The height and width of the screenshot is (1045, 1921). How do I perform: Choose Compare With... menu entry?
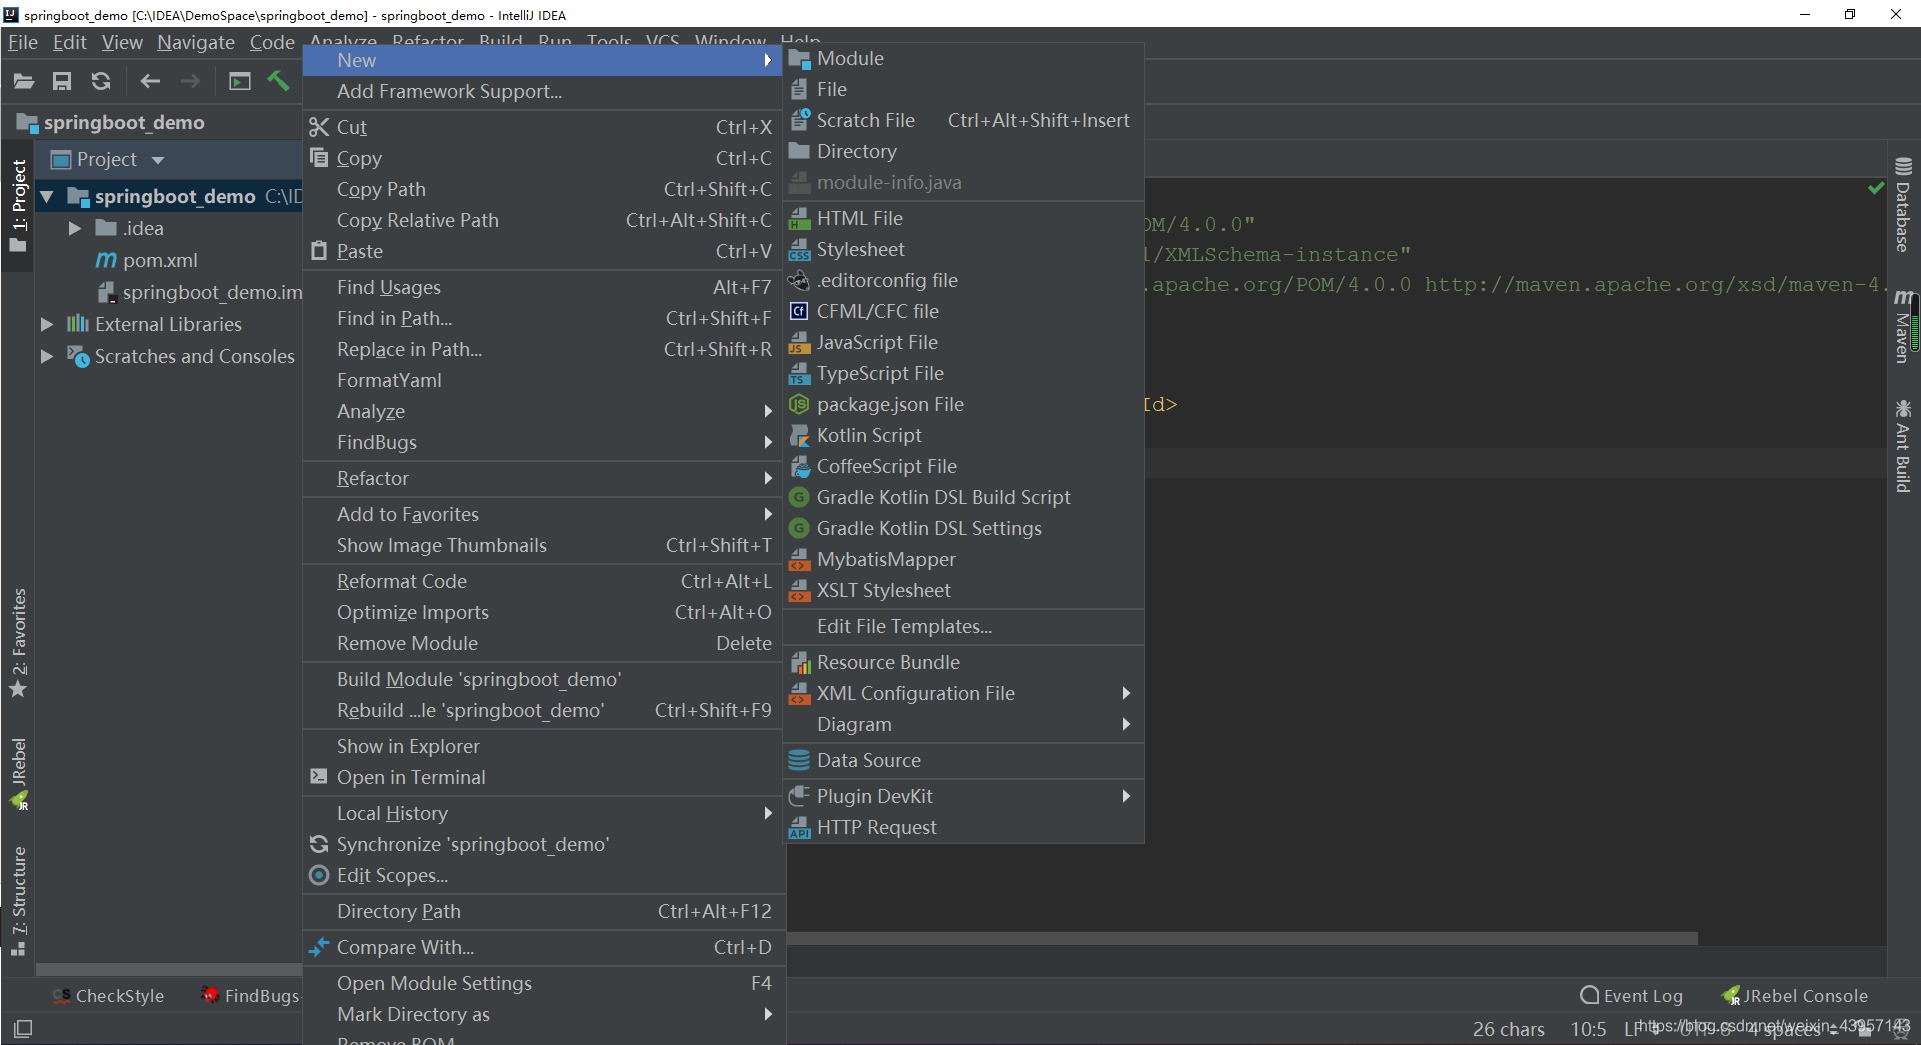(543, 948)
